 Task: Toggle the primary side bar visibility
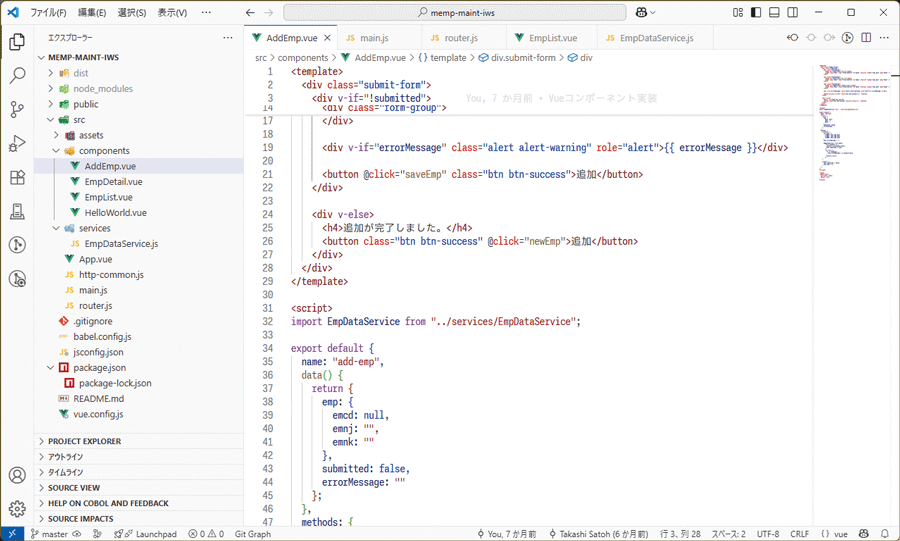(756, 13)
